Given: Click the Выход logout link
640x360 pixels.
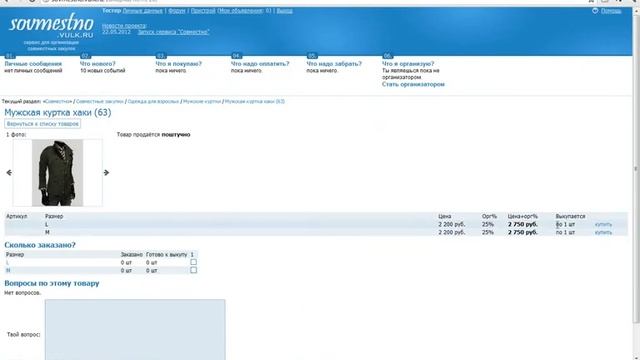Looking at the screenshot, I should (284, 11).
